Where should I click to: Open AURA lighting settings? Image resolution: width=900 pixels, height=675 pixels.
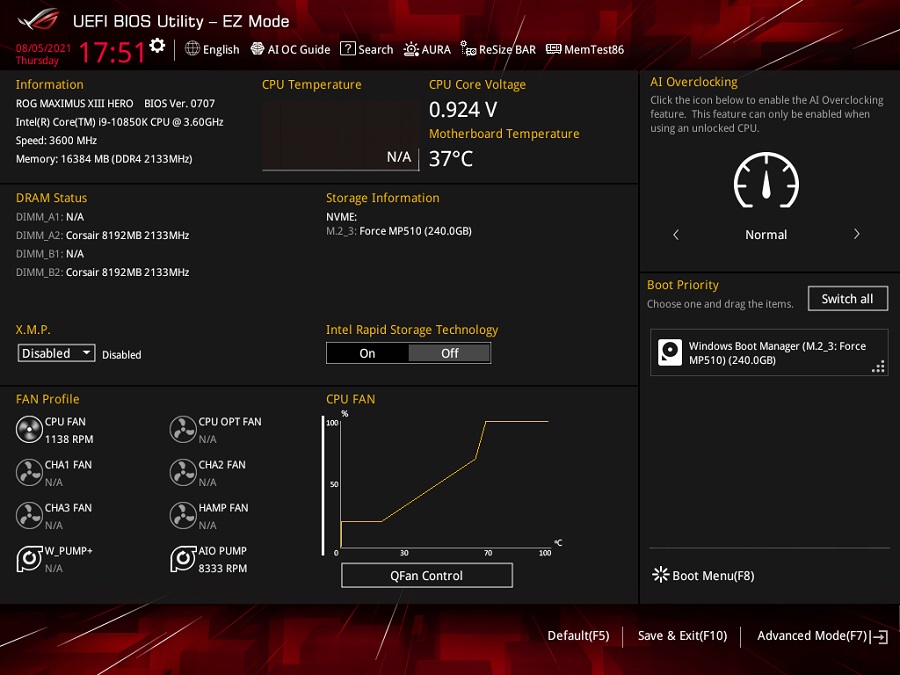coord(426,49)
